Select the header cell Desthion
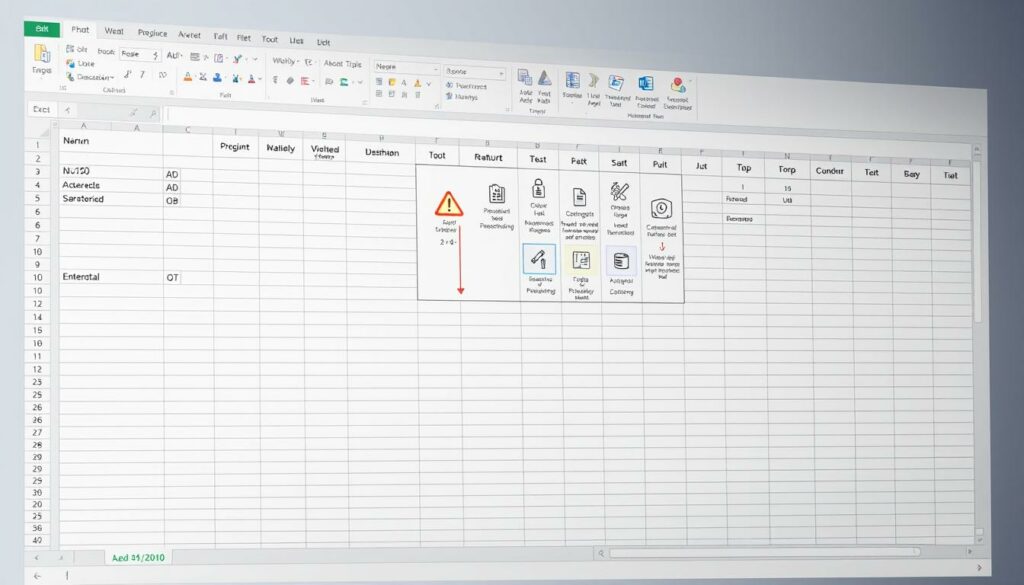 (x=381, y=153)
